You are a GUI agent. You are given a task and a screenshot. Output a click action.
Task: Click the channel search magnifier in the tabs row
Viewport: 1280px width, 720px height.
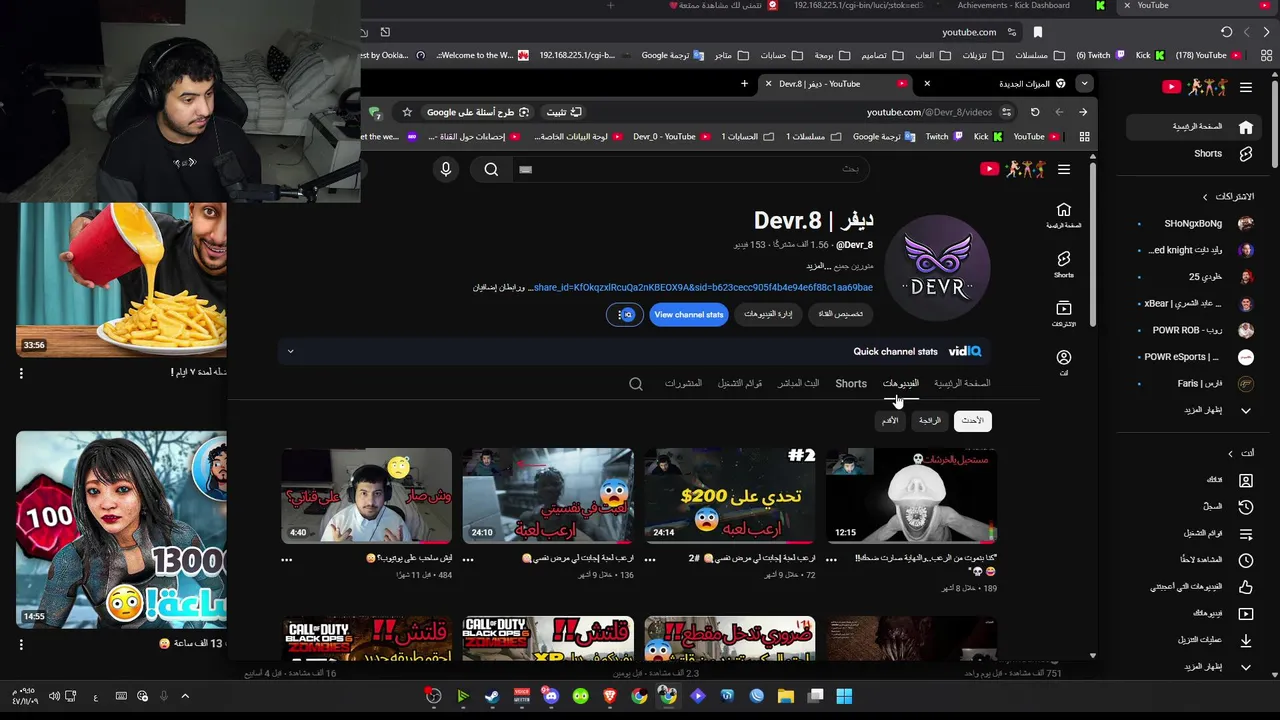pyautogui.click(x=636, y=384)
